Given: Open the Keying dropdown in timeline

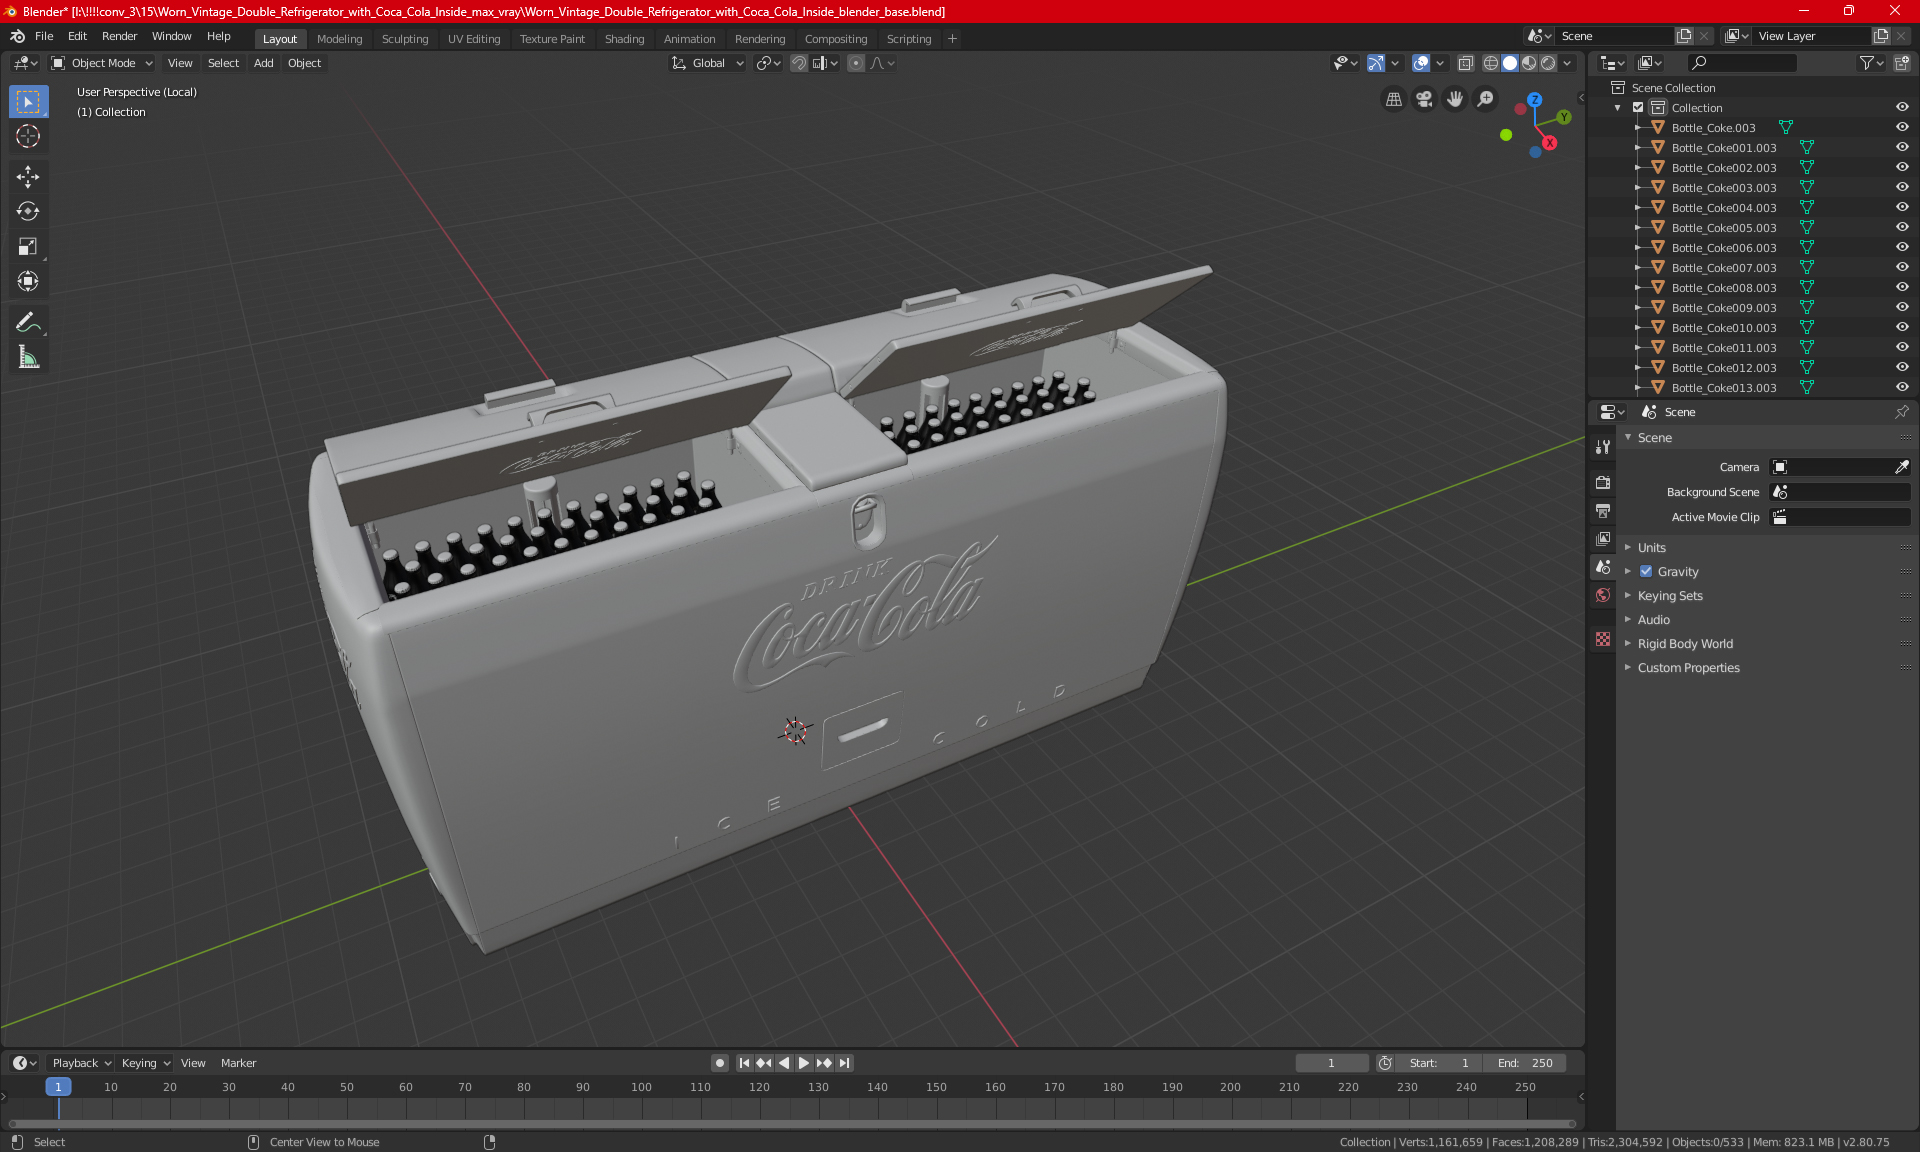Looking at the screenshot, I should tap(145, 1063).
